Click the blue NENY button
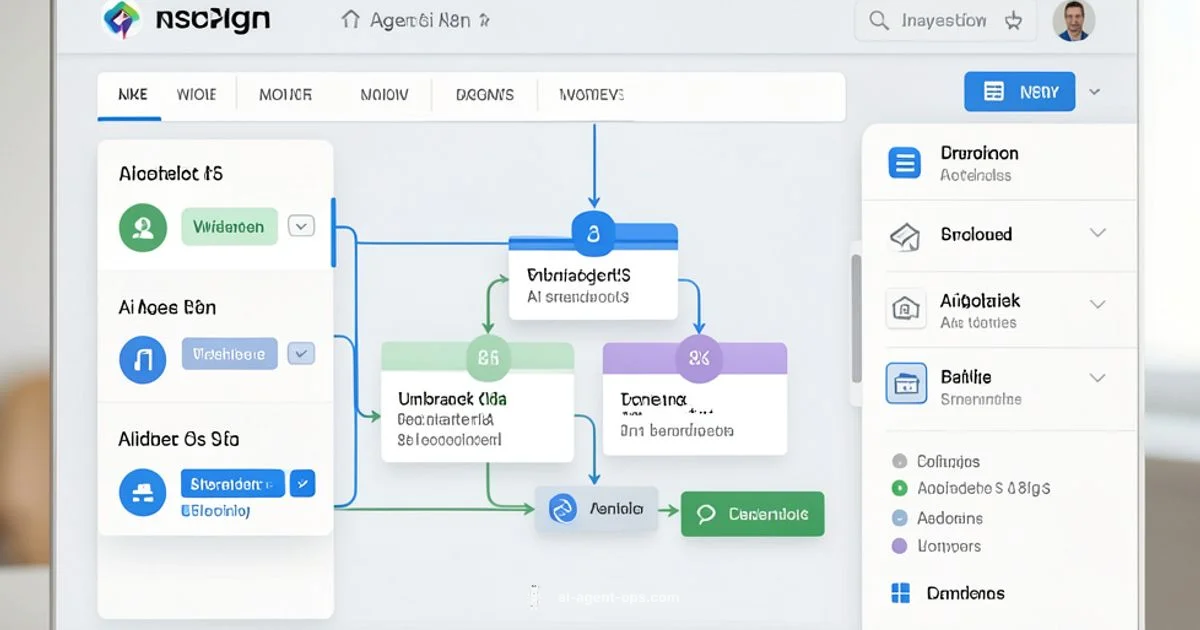The width and height of the screenshot is (1200, 630). point(1019,92)
